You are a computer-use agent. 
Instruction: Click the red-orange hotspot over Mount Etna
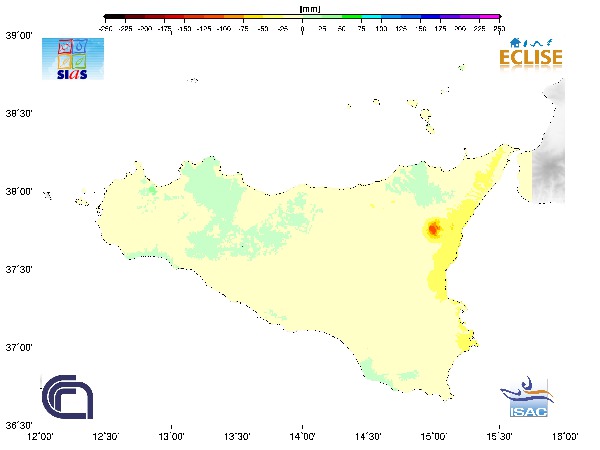(433, 229)
